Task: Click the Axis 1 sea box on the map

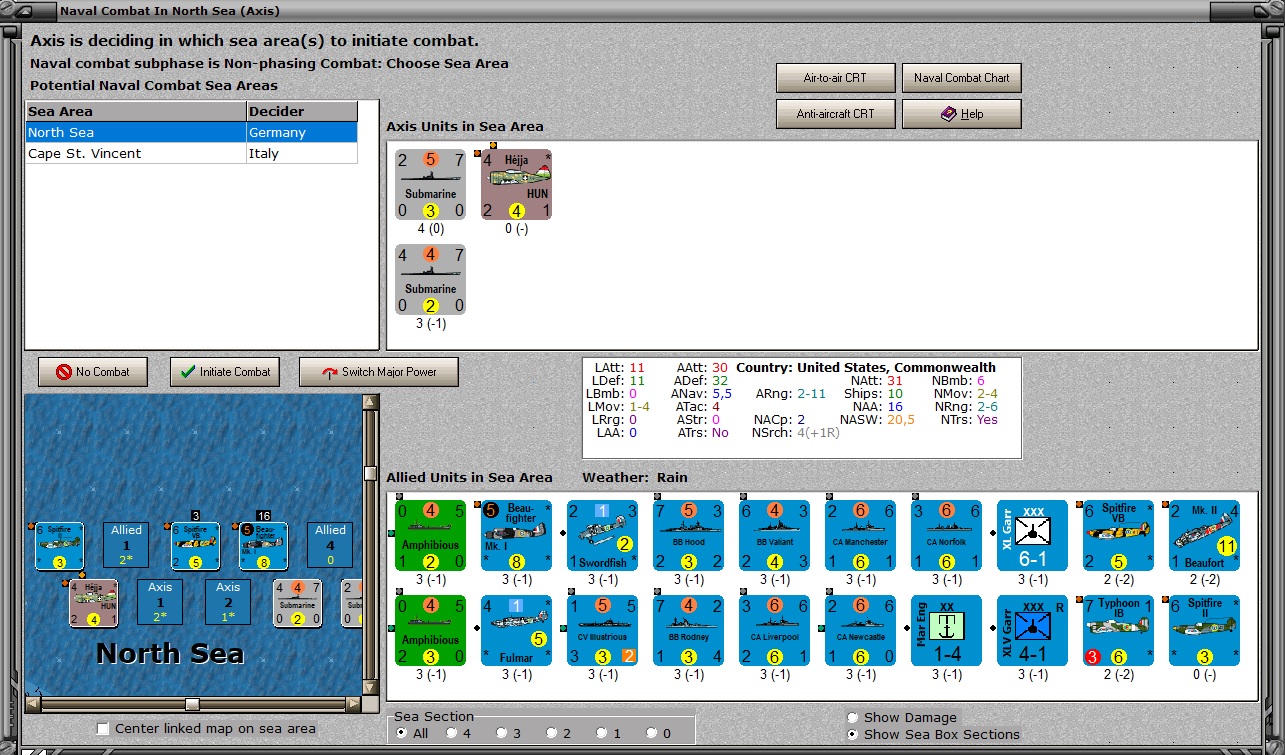Action: click(160, 601)
